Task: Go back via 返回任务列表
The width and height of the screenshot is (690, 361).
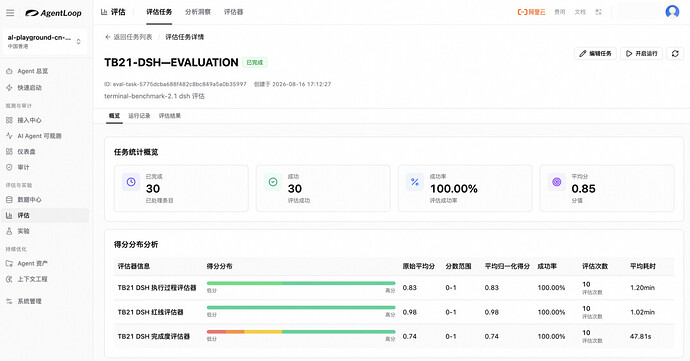Action: (128, 37)
